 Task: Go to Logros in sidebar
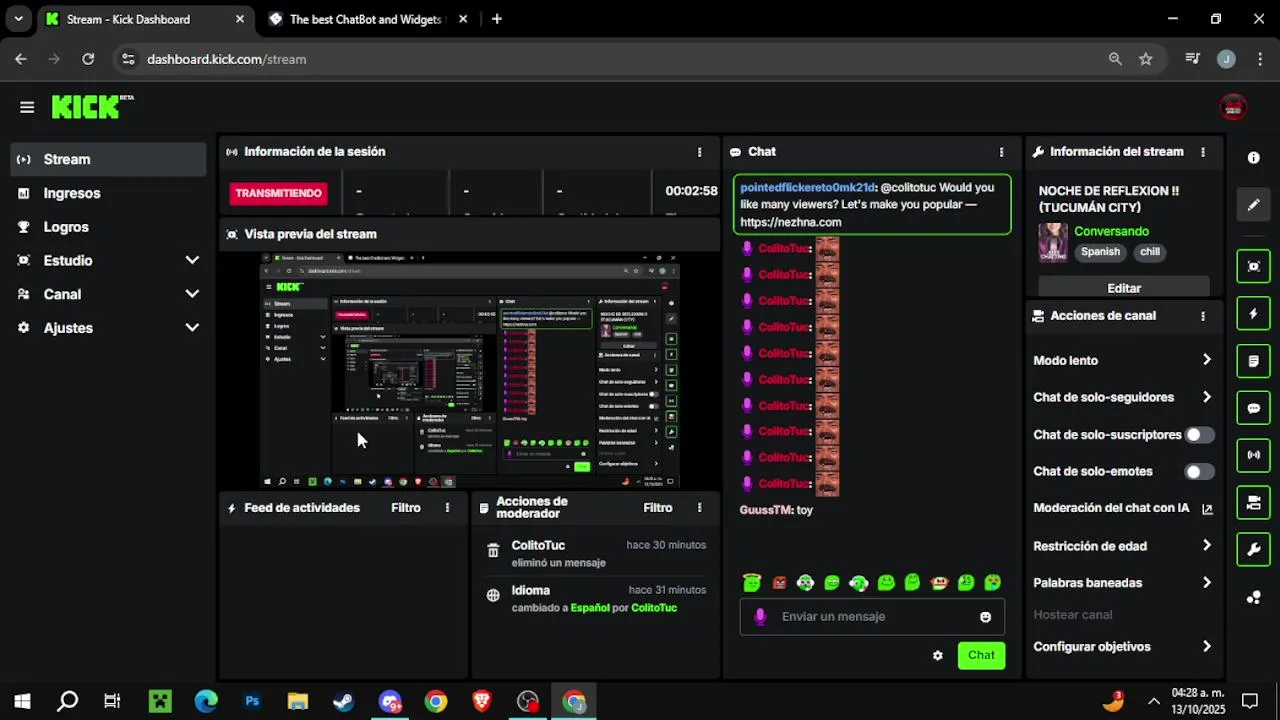109,227
